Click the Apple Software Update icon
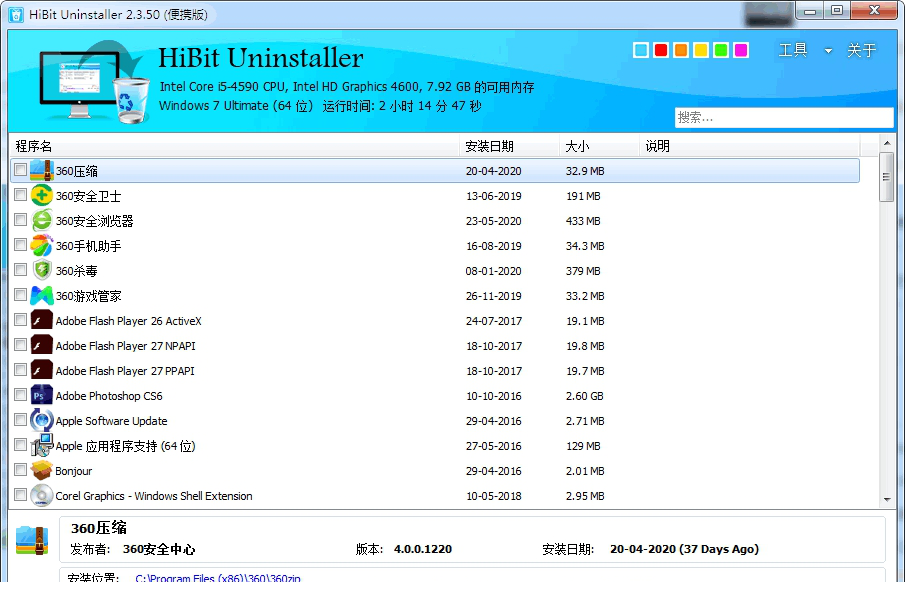The width and height of the screenshot is (905, 605). (41, 420)
